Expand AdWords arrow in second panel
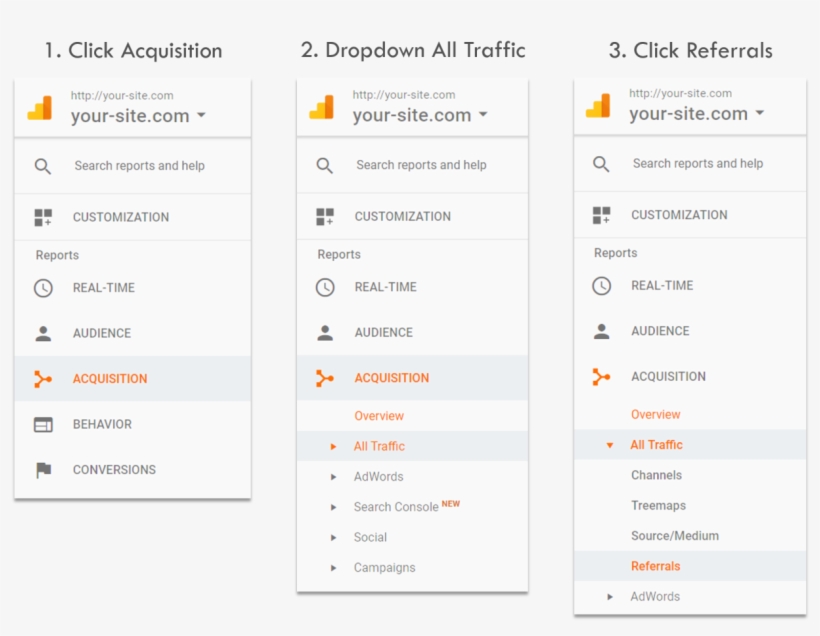The height and width of the screenshot is (636, 820). 333,477
